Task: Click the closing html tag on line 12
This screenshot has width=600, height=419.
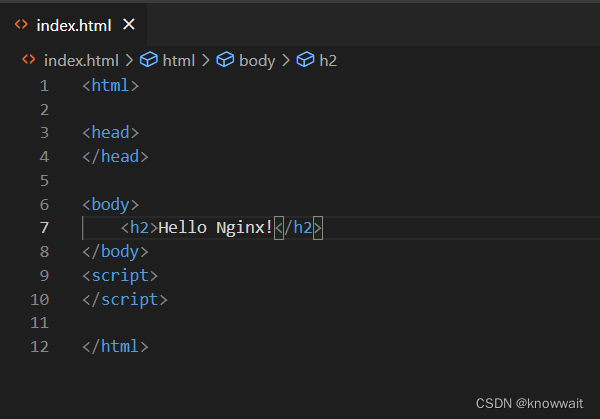Action: [x=115, y=347]
